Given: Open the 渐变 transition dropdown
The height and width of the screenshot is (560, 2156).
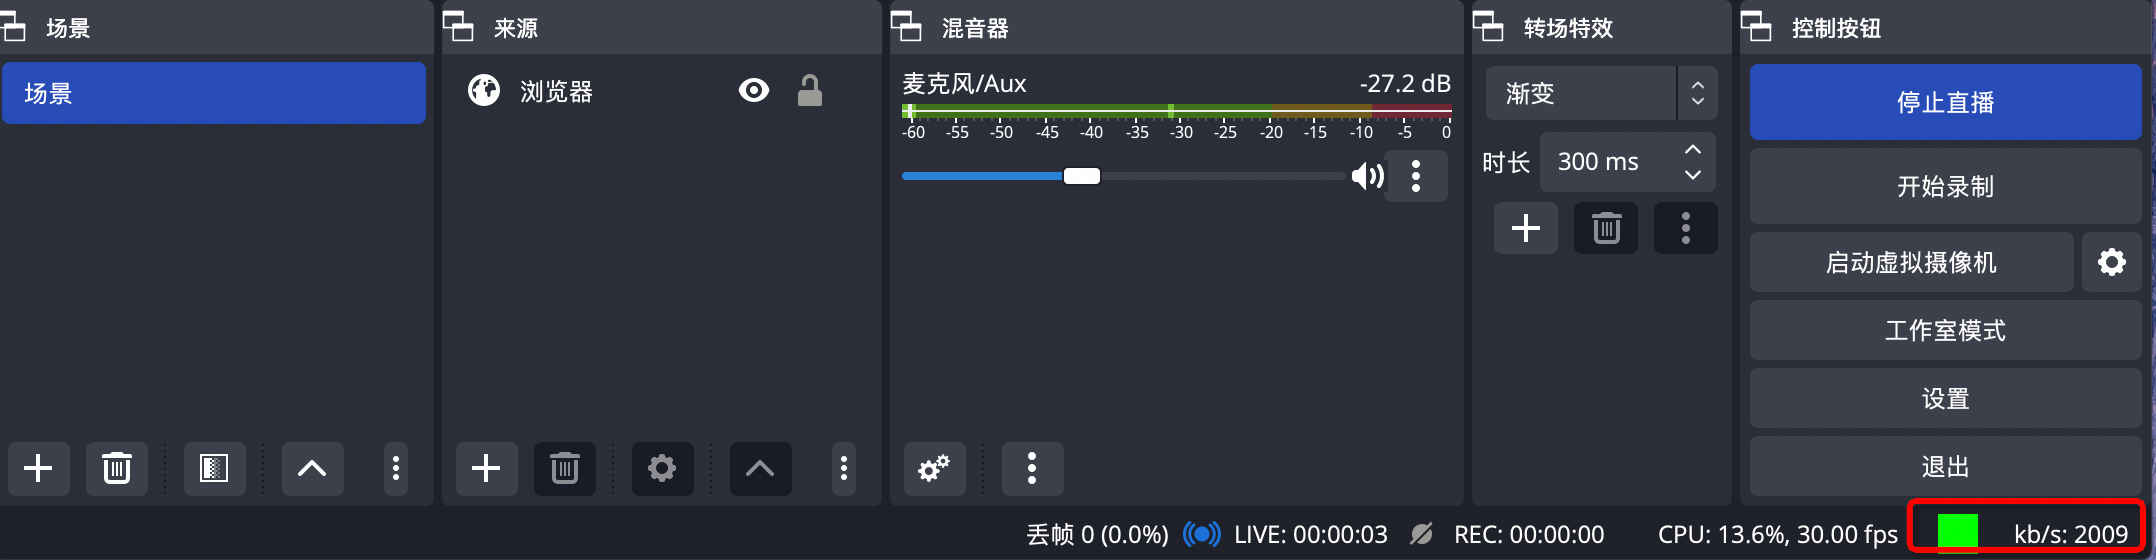Looking at the screenshot, I should coord(1602,93).
